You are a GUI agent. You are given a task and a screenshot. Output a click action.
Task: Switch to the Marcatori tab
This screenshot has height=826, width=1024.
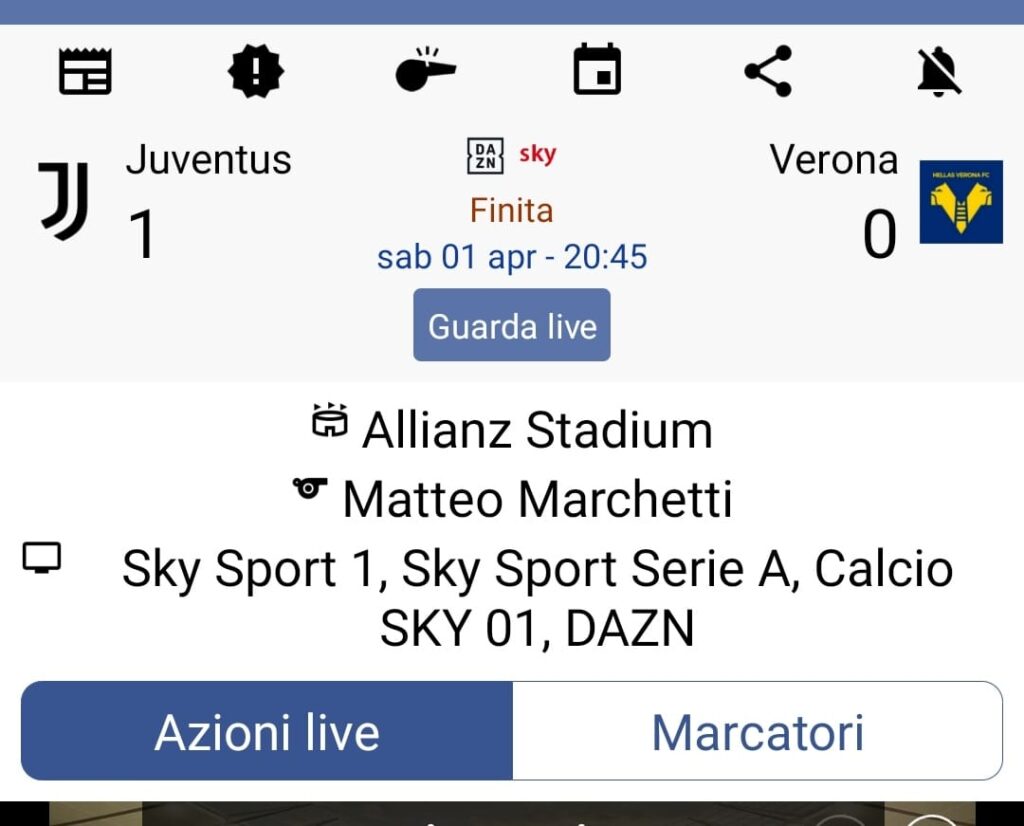click(757, 731)
